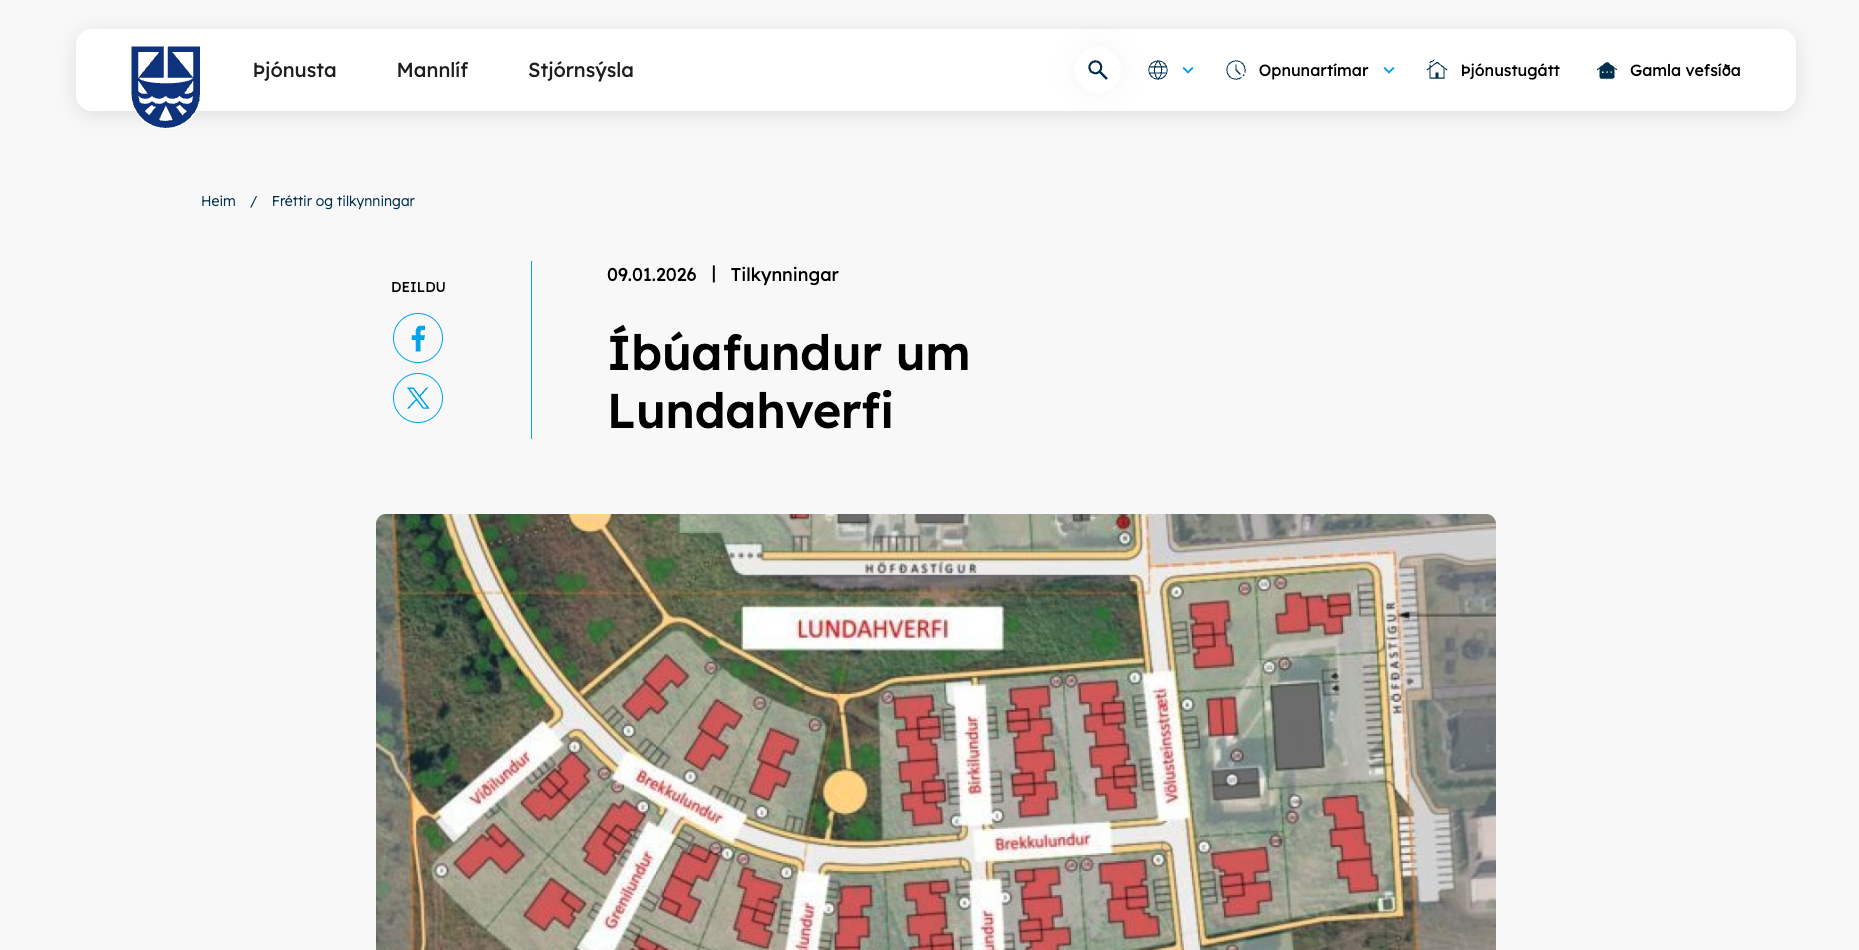The height and width of the screenshot is (950, 1859).
Task: Visit the Gamla vefsíða link
Action: [1685, 70]
